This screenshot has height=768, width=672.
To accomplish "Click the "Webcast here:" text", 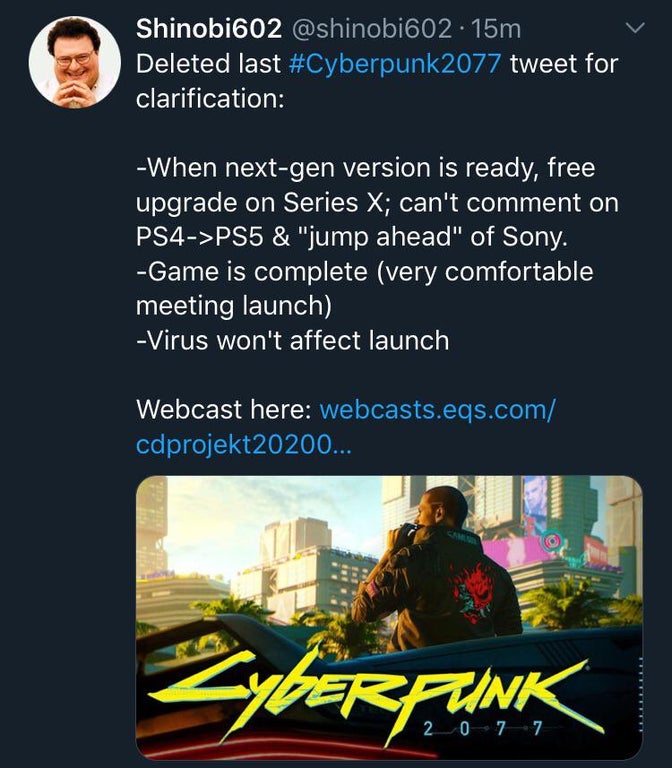I will point(223,409).
